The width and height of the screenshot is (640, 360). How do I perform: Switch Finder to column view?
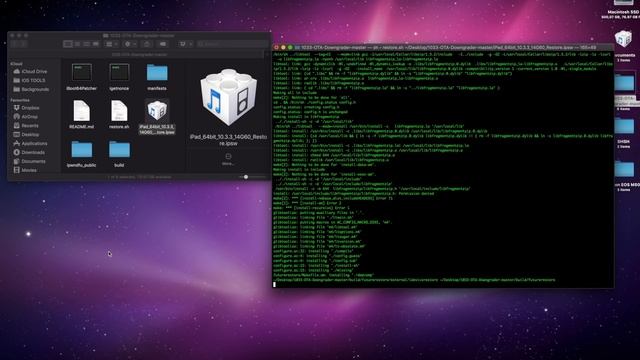point(86,44)
